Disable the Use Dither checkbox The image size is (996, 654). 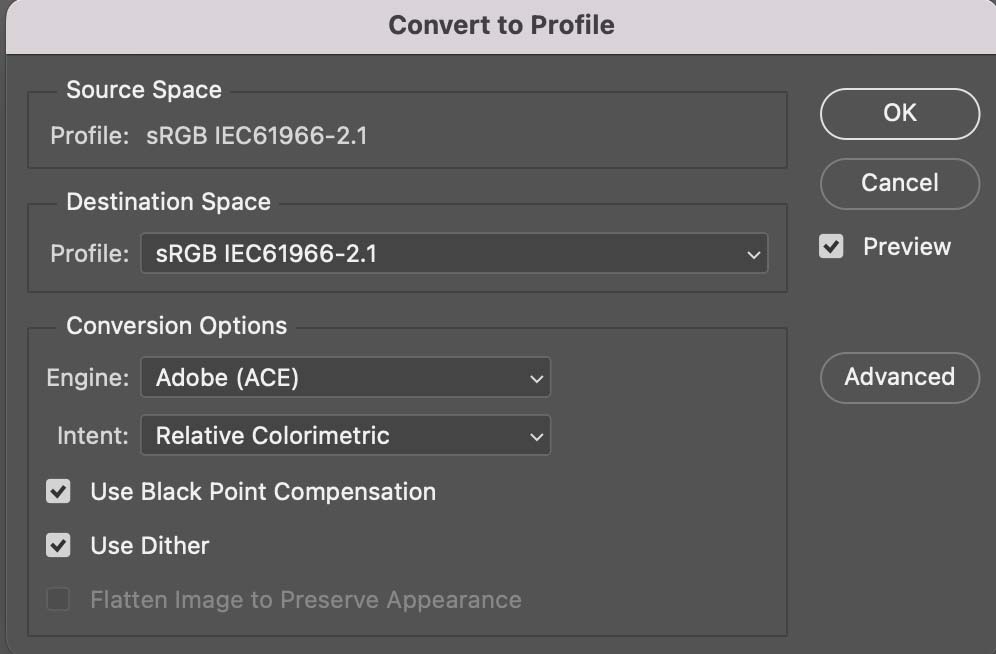pos(59,546)
